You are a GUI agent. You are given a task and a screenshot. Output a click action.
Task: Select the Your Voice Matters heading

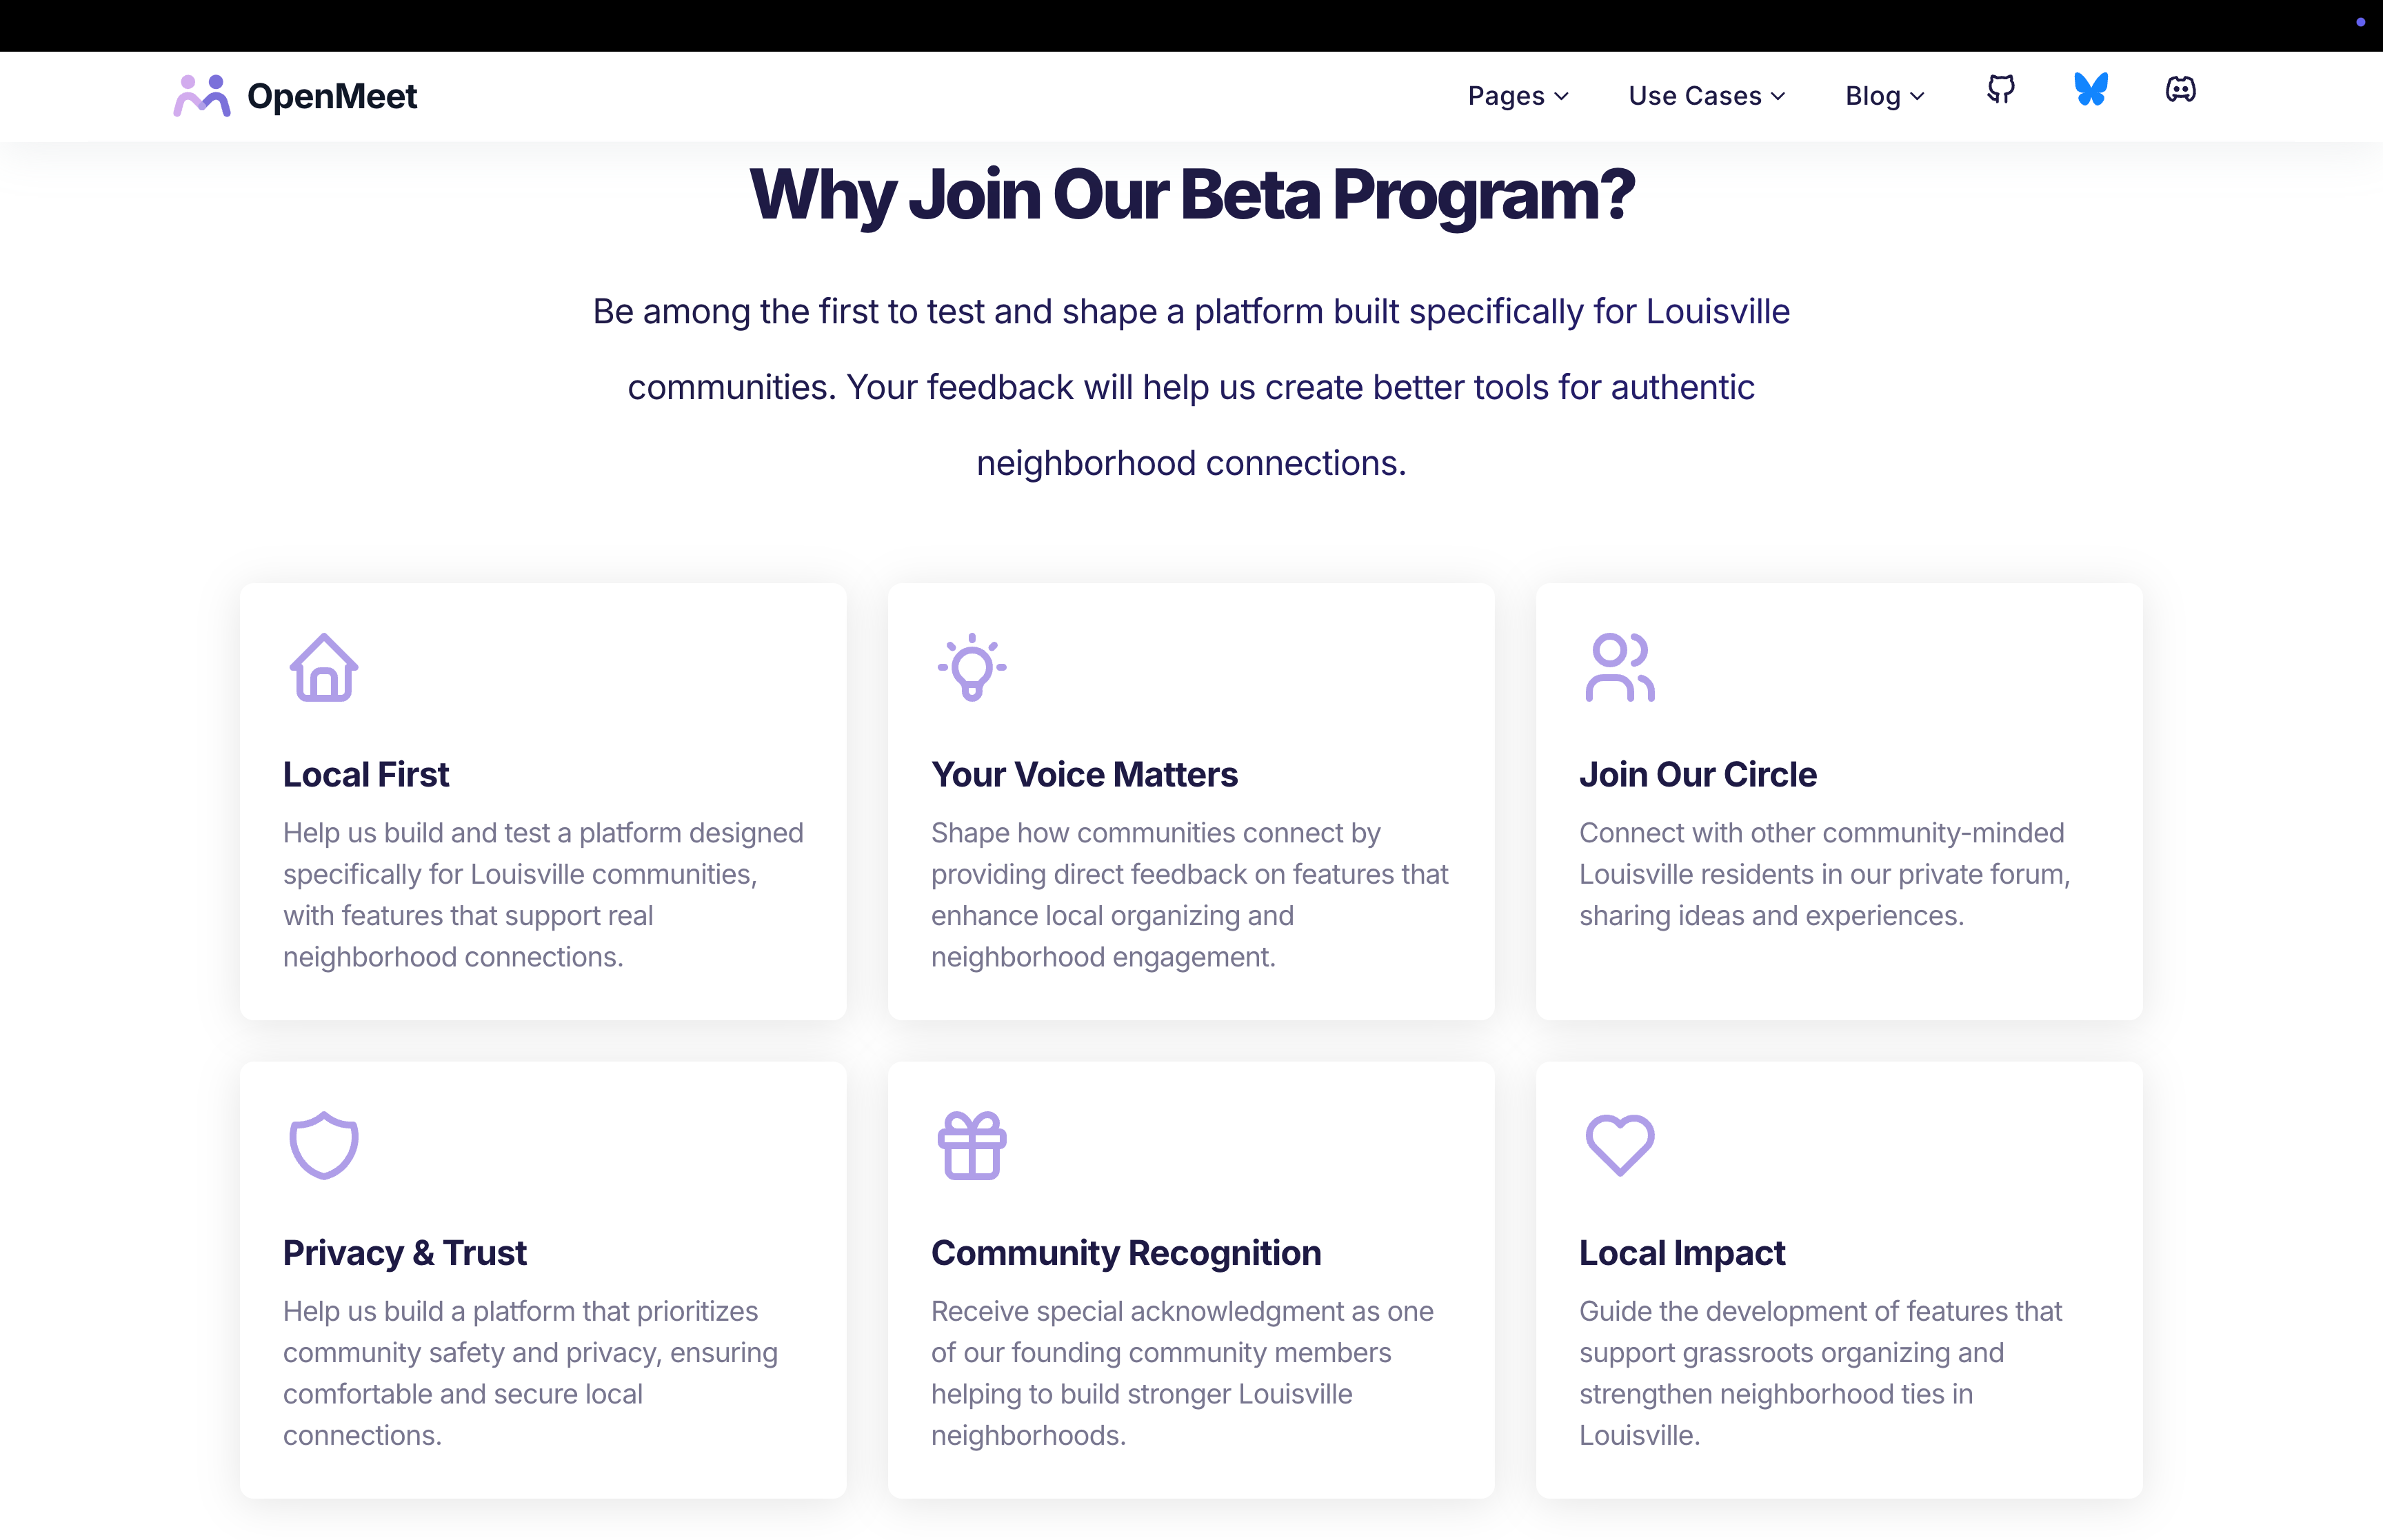click(1084, 774)
